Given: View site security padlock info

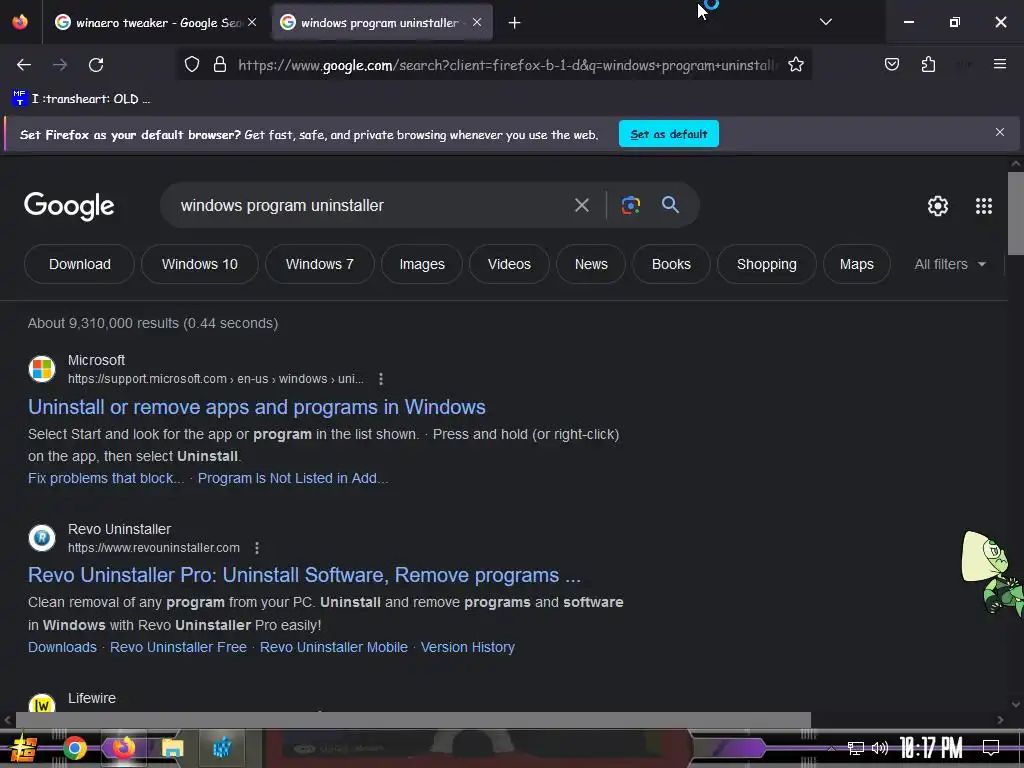Looking at the screenshot, I should click(x=220, y=65).
